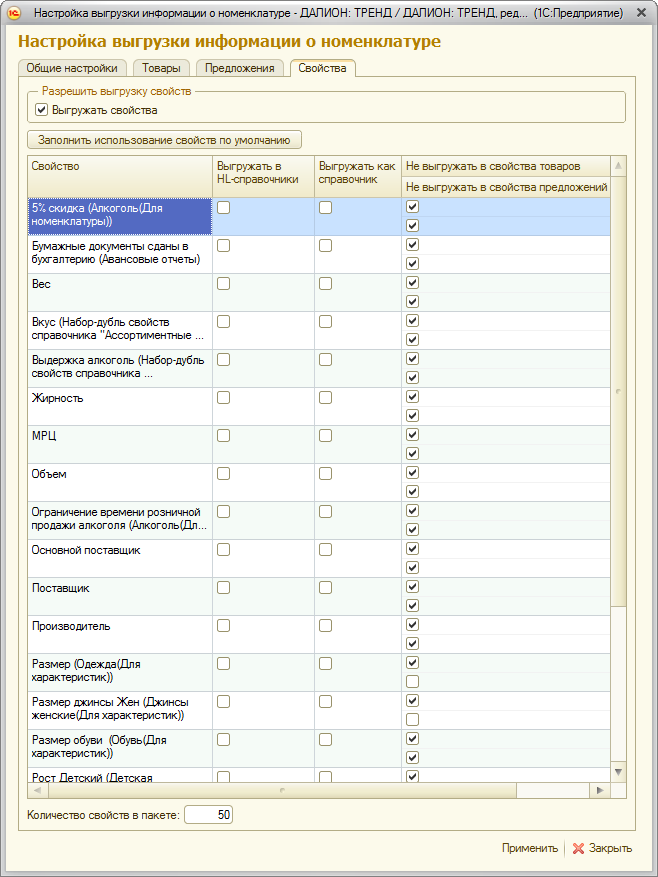The image size is (658, 877).
Task: Select the Поставщик property name cell
Action: pos(120,596)
